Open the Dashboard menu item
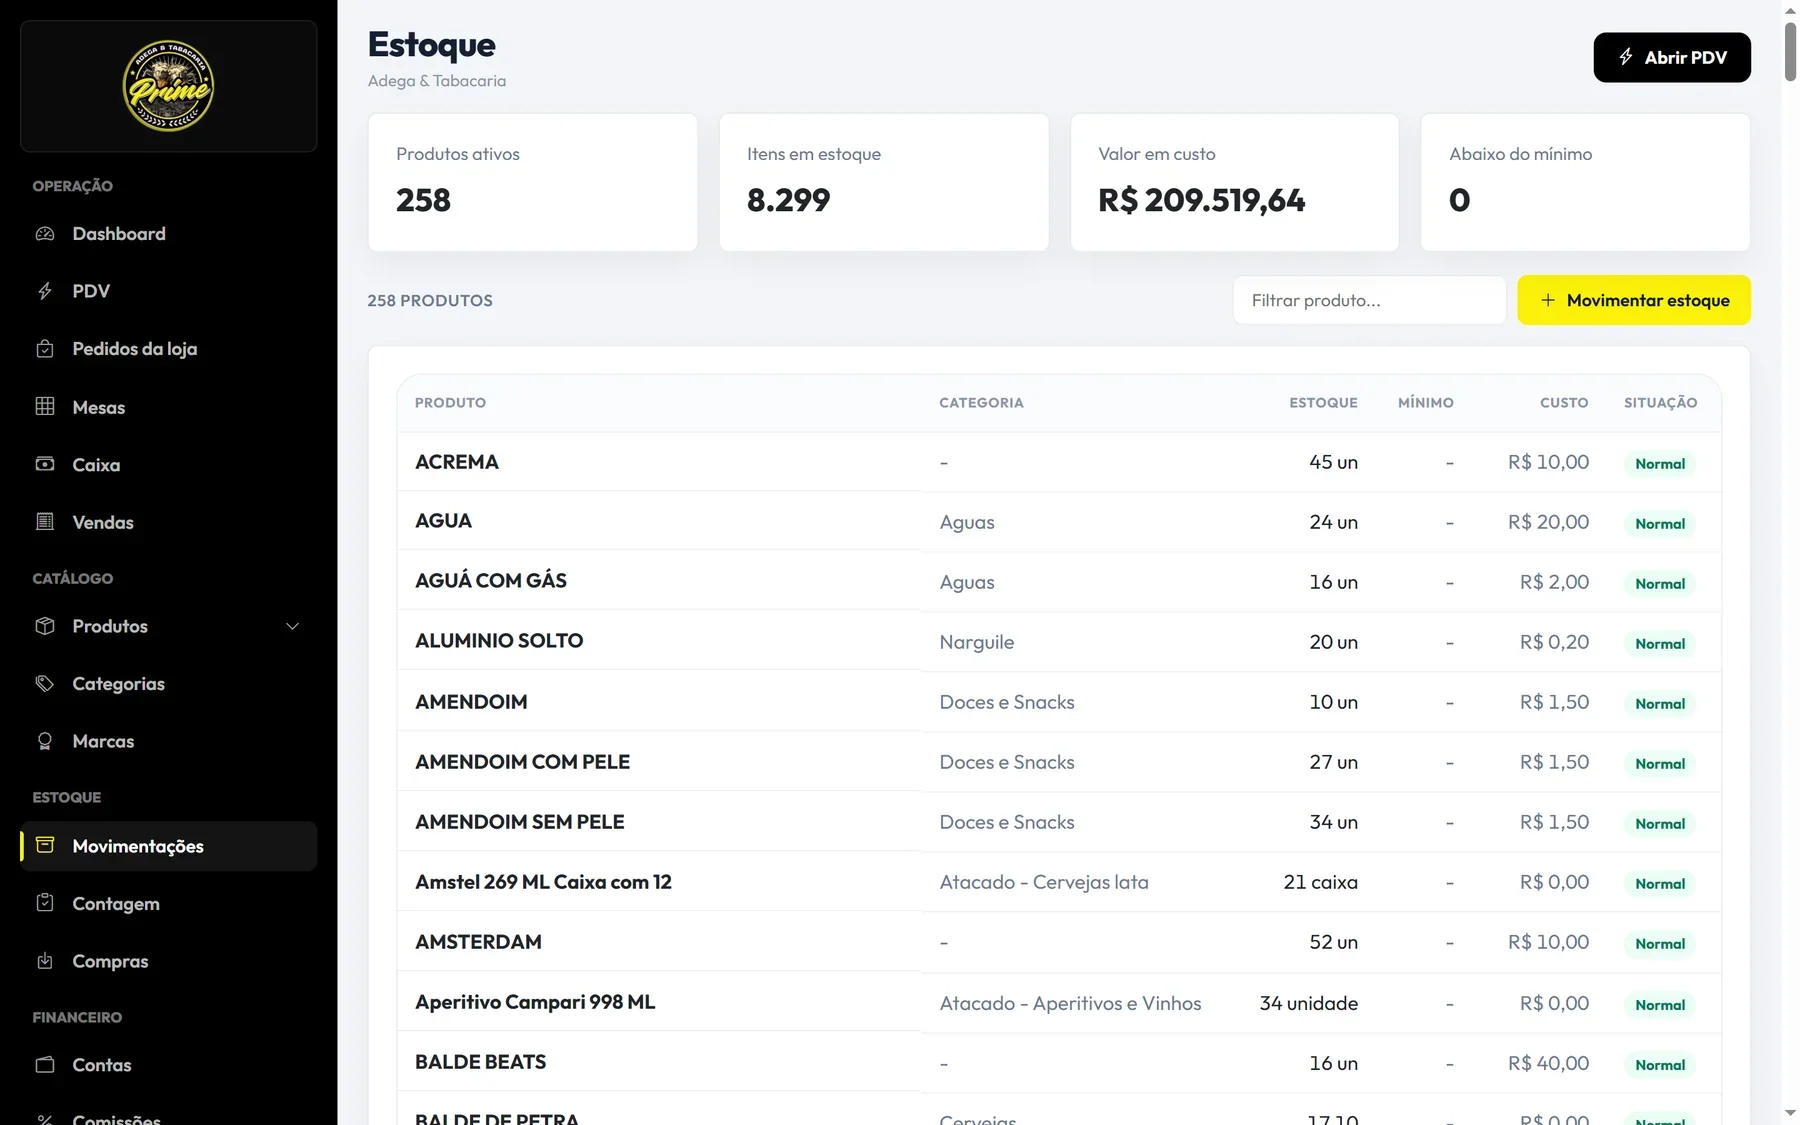Viewport: 1800px width, 1125px height. [x=168, y=234]
